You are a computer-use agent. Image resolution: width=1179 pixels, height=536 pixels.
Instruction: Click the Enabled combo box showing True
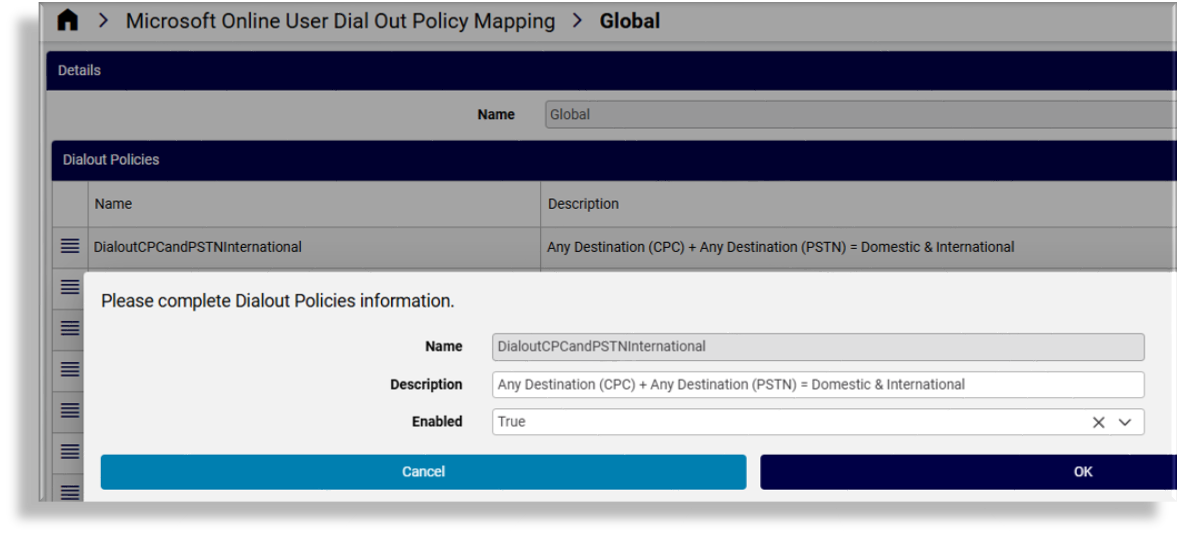tap(818, 422)
